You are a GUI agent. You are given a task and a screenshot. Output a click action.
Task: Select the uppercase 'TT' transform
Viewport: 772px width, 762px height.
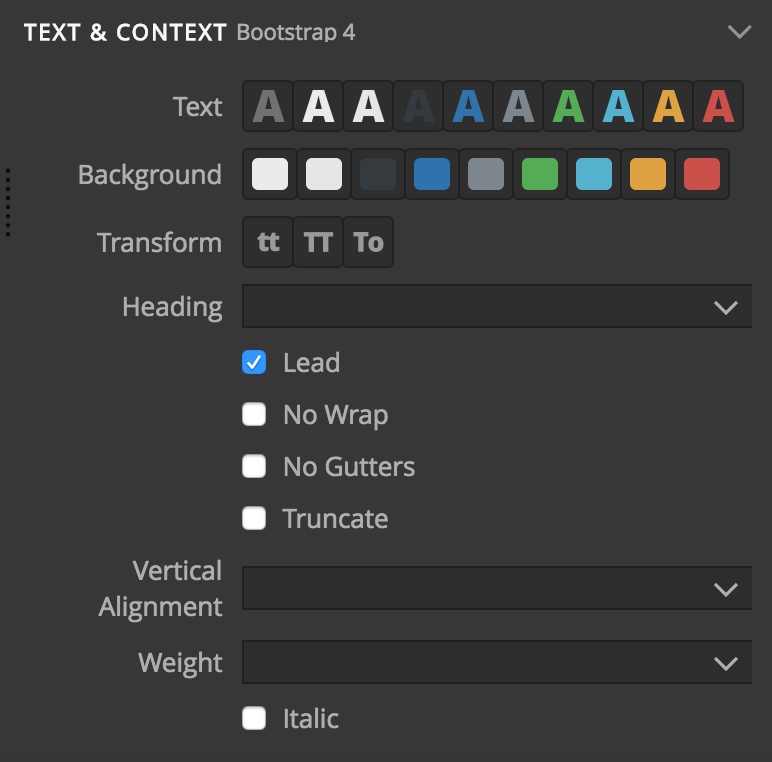click(x=318, y=242)
